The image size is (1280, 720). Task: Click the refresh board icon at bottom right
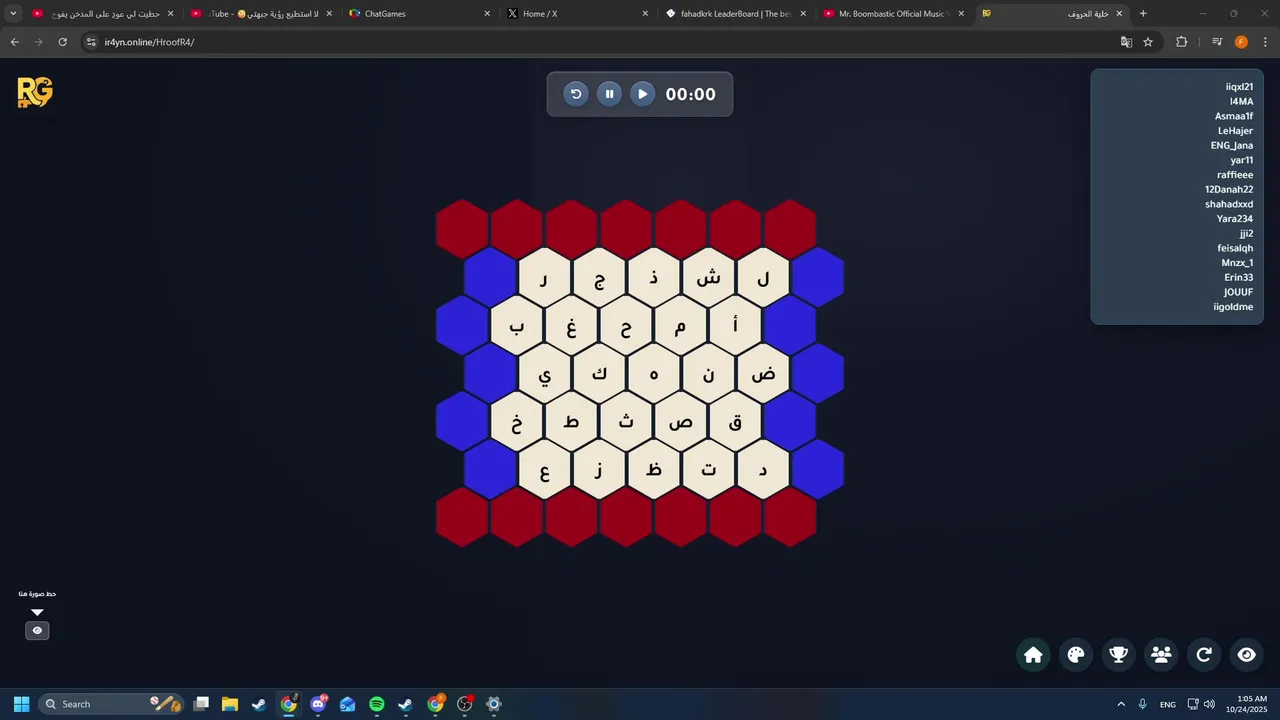click(x=1204, y=655)
